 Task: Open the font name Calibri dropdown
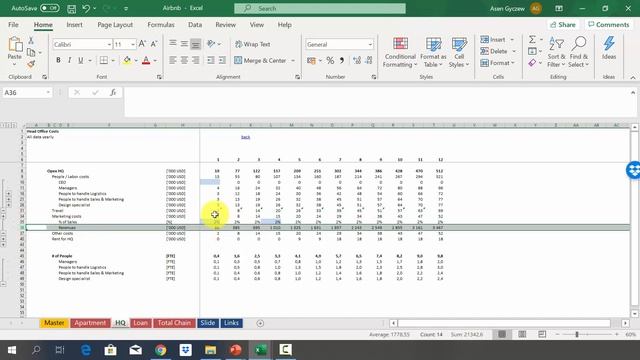point(109,44)
